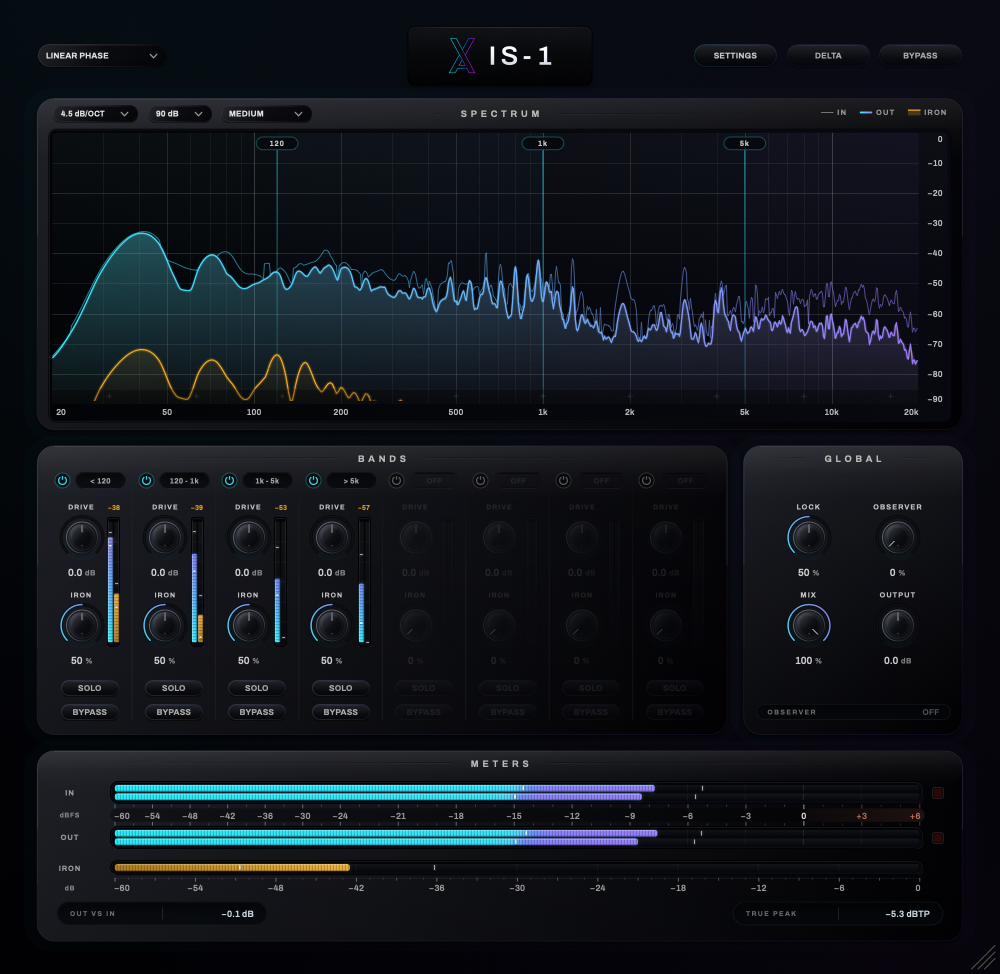Screen dimensions: 1000x974
Task: Toggle the IRON spectrum legend
Action: (927, 112)
